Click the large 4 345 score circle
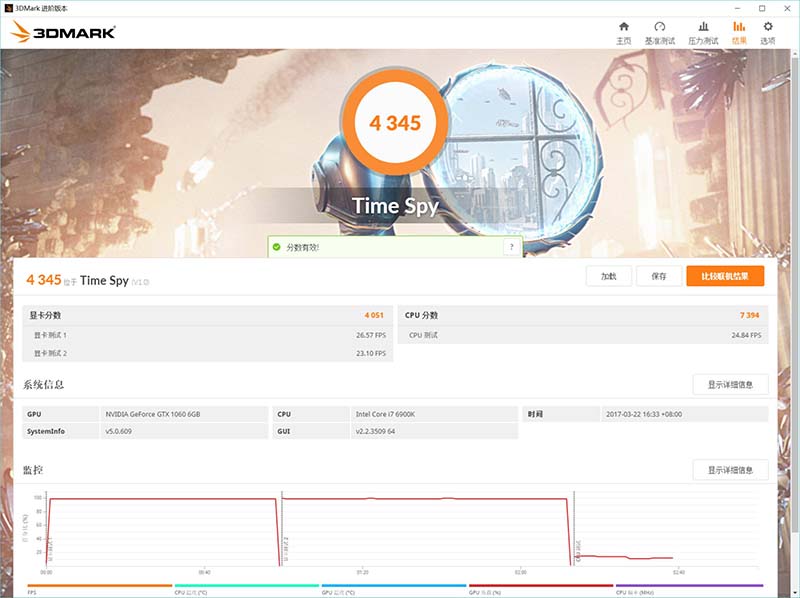Screen dimensions: 800x598 [x=395, y=123]
